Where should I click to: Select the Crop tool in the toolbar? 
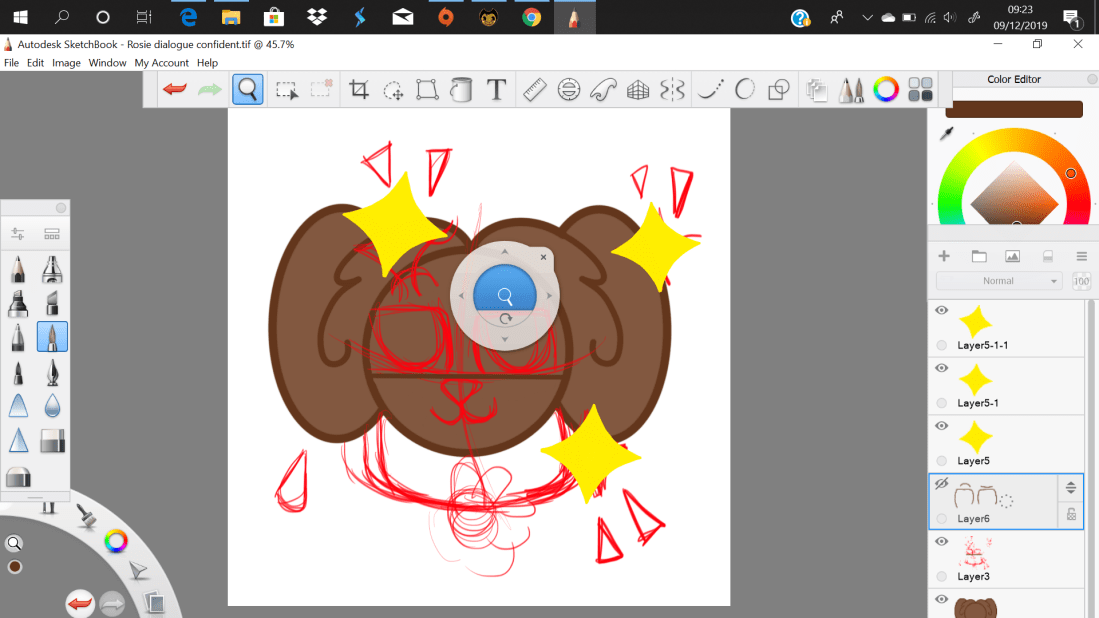click(x=359, y=90)
